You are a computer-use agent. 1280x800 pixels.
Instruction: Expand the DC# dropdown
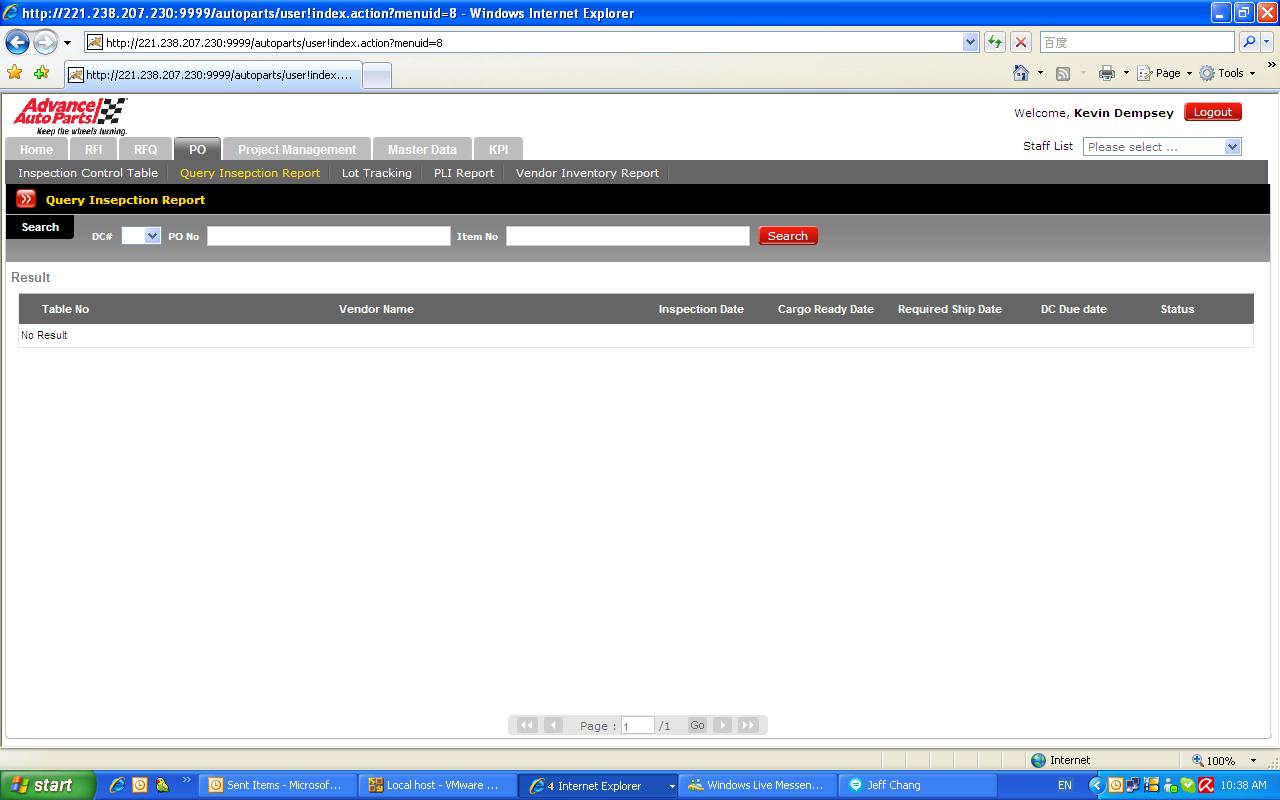tap(141, 236)
